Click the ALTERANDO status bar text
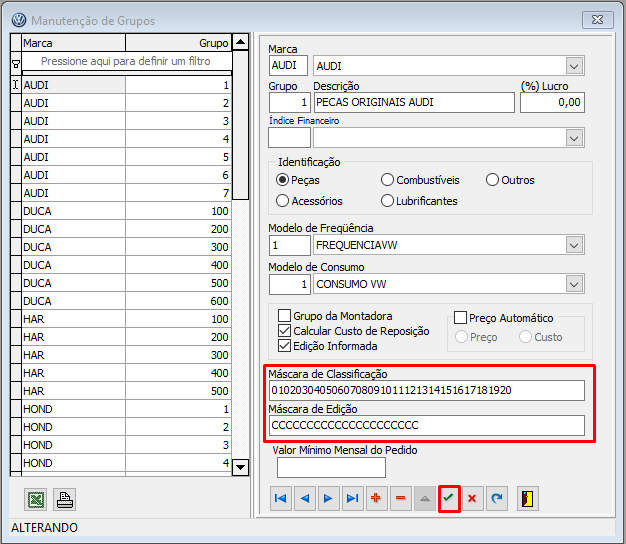Screen dimensions: 626x544 tap(44, 528)
